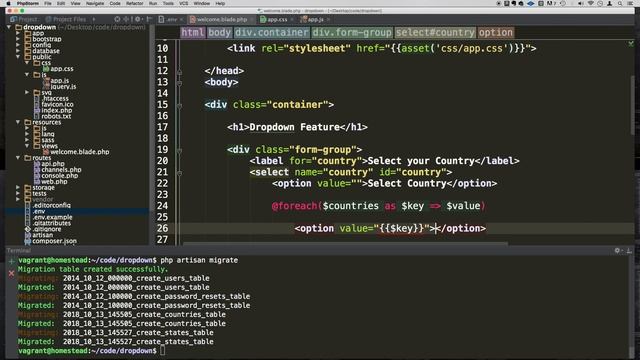Screen dimensions: 640x360
Task: Click the code folding marker on line 19
Action: pyautogui.click(x=179, y=150)
